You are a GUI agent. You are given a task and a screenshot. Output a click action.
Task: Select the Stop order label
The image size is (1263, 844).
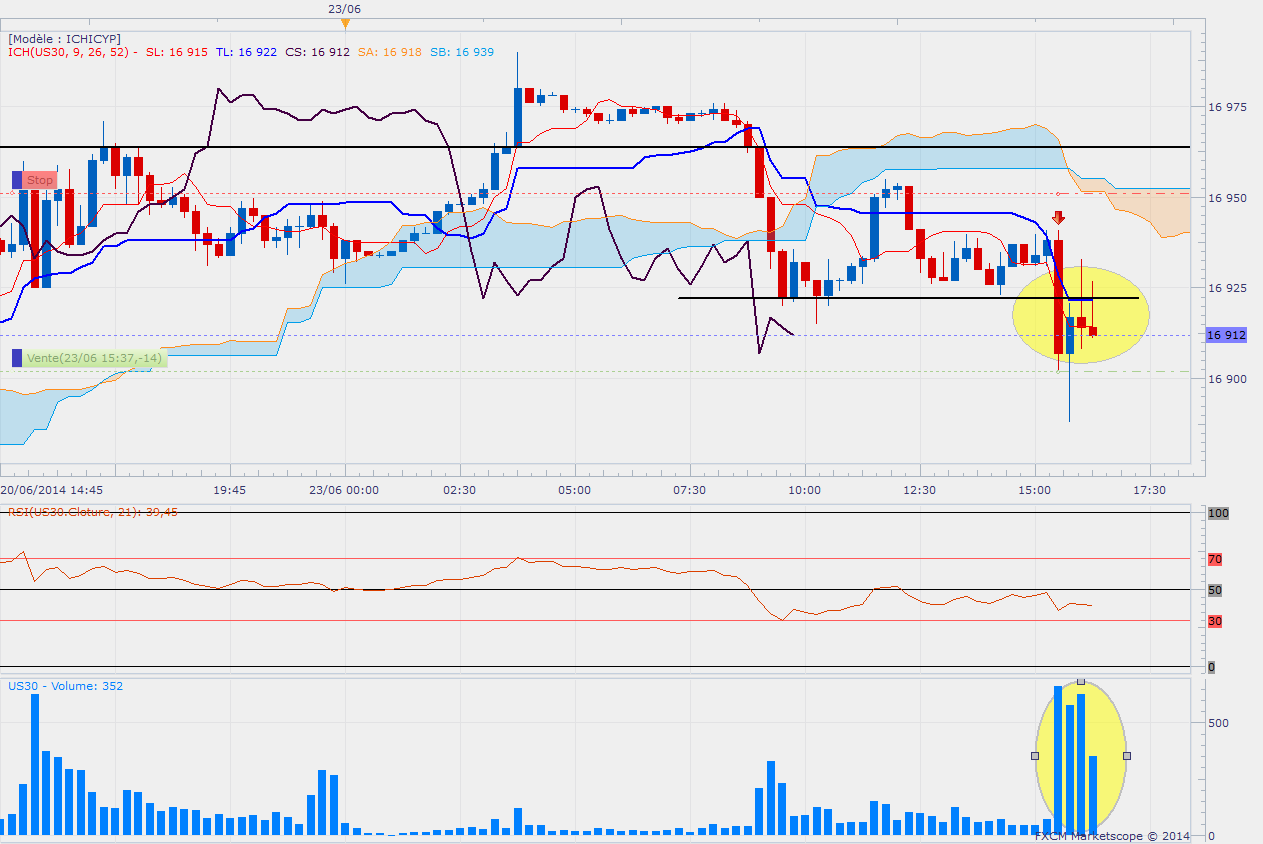pos(40,180)
